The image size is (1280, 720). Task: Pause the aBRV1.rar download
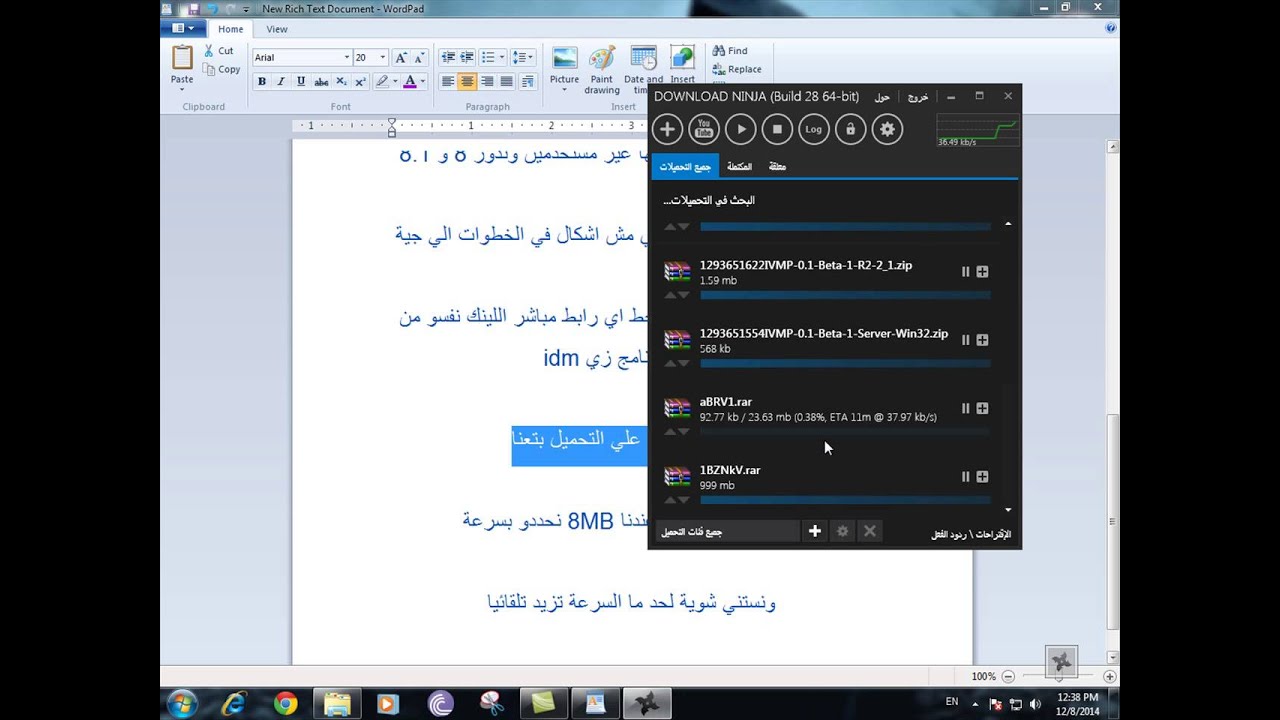point(965,408)
